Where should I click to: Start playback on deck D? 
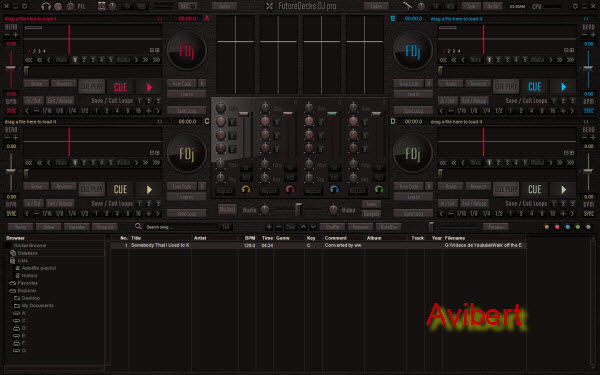(563, 189)
